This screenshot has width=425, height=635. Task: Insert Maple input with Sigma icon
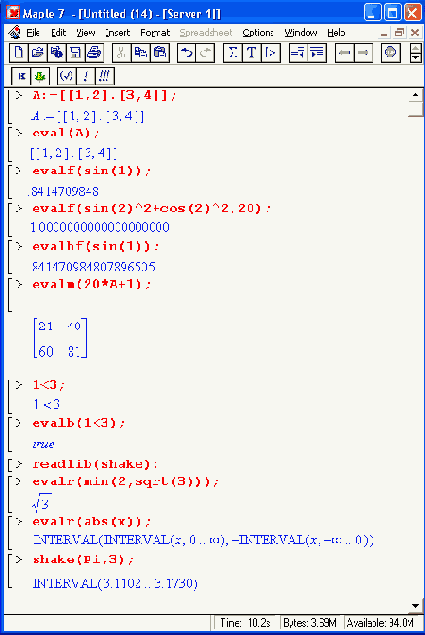[x=233, y=53]
